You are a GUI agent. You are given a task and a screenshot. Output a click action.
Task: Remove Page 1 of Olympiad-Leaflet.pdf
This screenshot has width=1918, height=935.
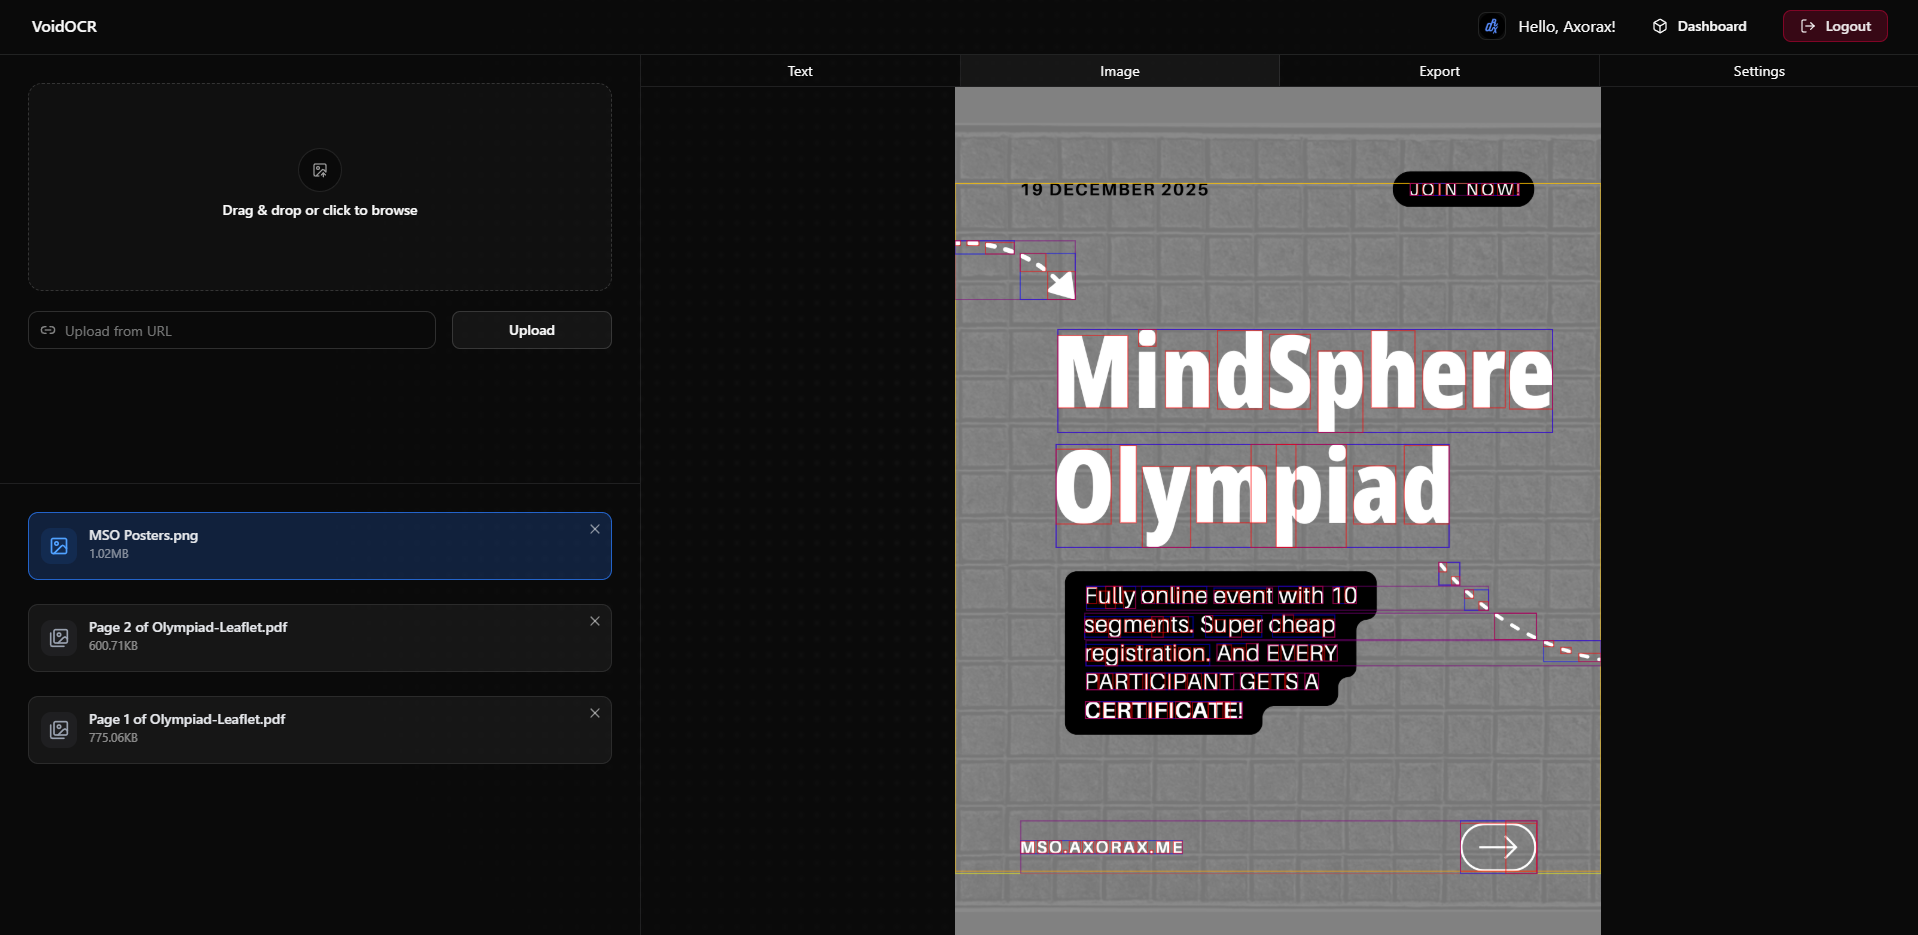pyautogui.click(x=595, y=713)
